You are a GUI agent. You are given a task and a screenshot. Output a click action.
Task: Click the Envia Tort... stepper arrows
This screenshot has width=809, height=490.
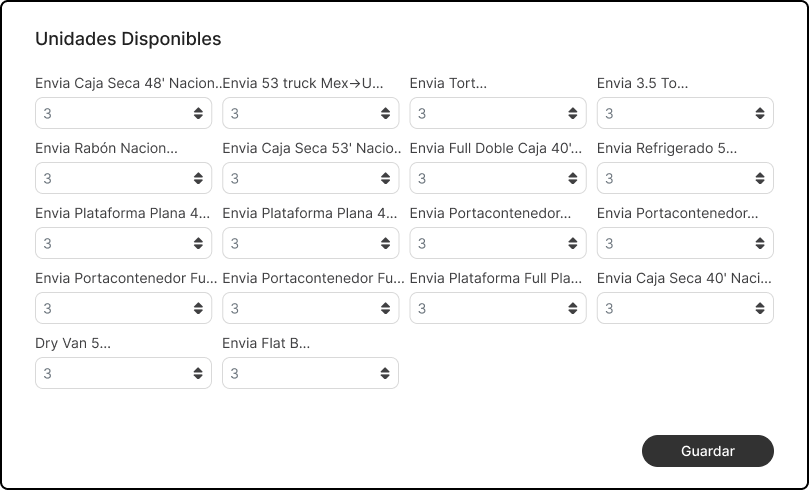point(572,114)
